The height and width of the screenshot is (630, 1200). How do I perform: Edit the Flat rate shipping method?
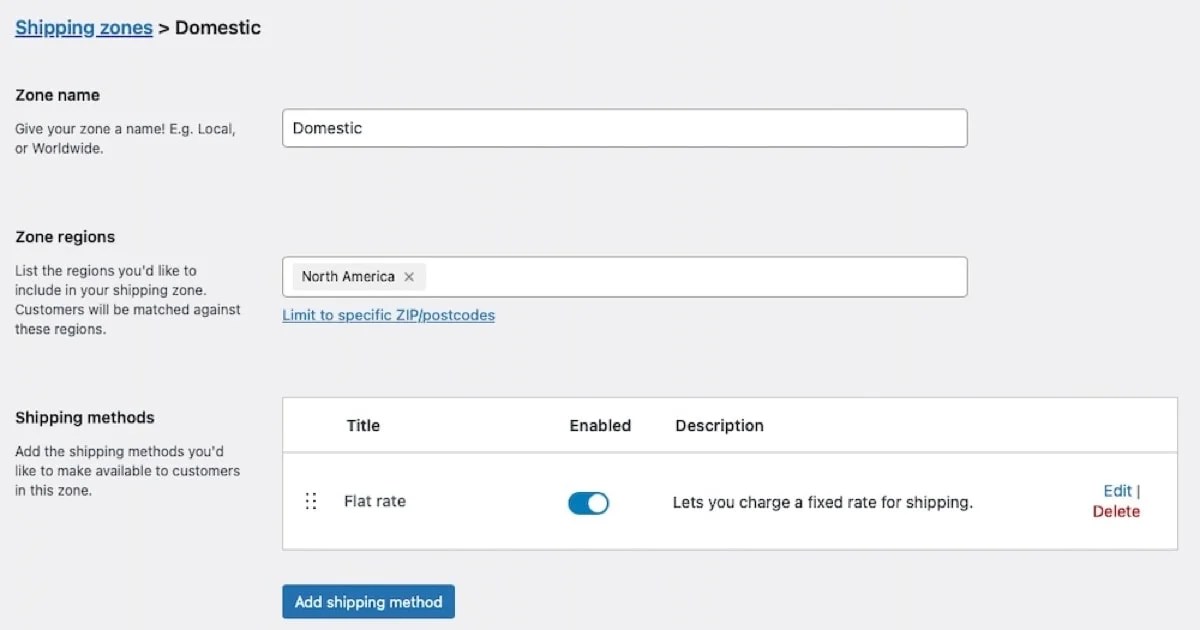click(x=1117, y=490)
